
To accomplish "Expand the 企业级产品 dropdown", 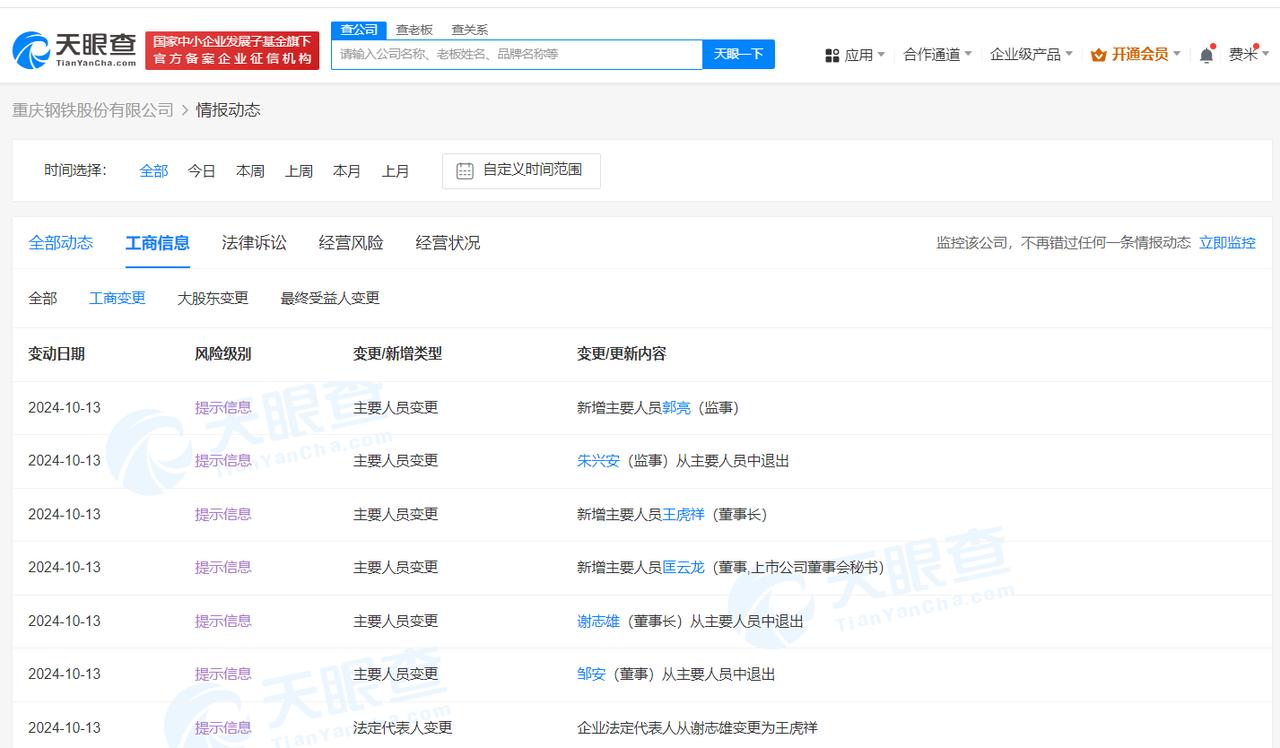I will (1031, 54).
